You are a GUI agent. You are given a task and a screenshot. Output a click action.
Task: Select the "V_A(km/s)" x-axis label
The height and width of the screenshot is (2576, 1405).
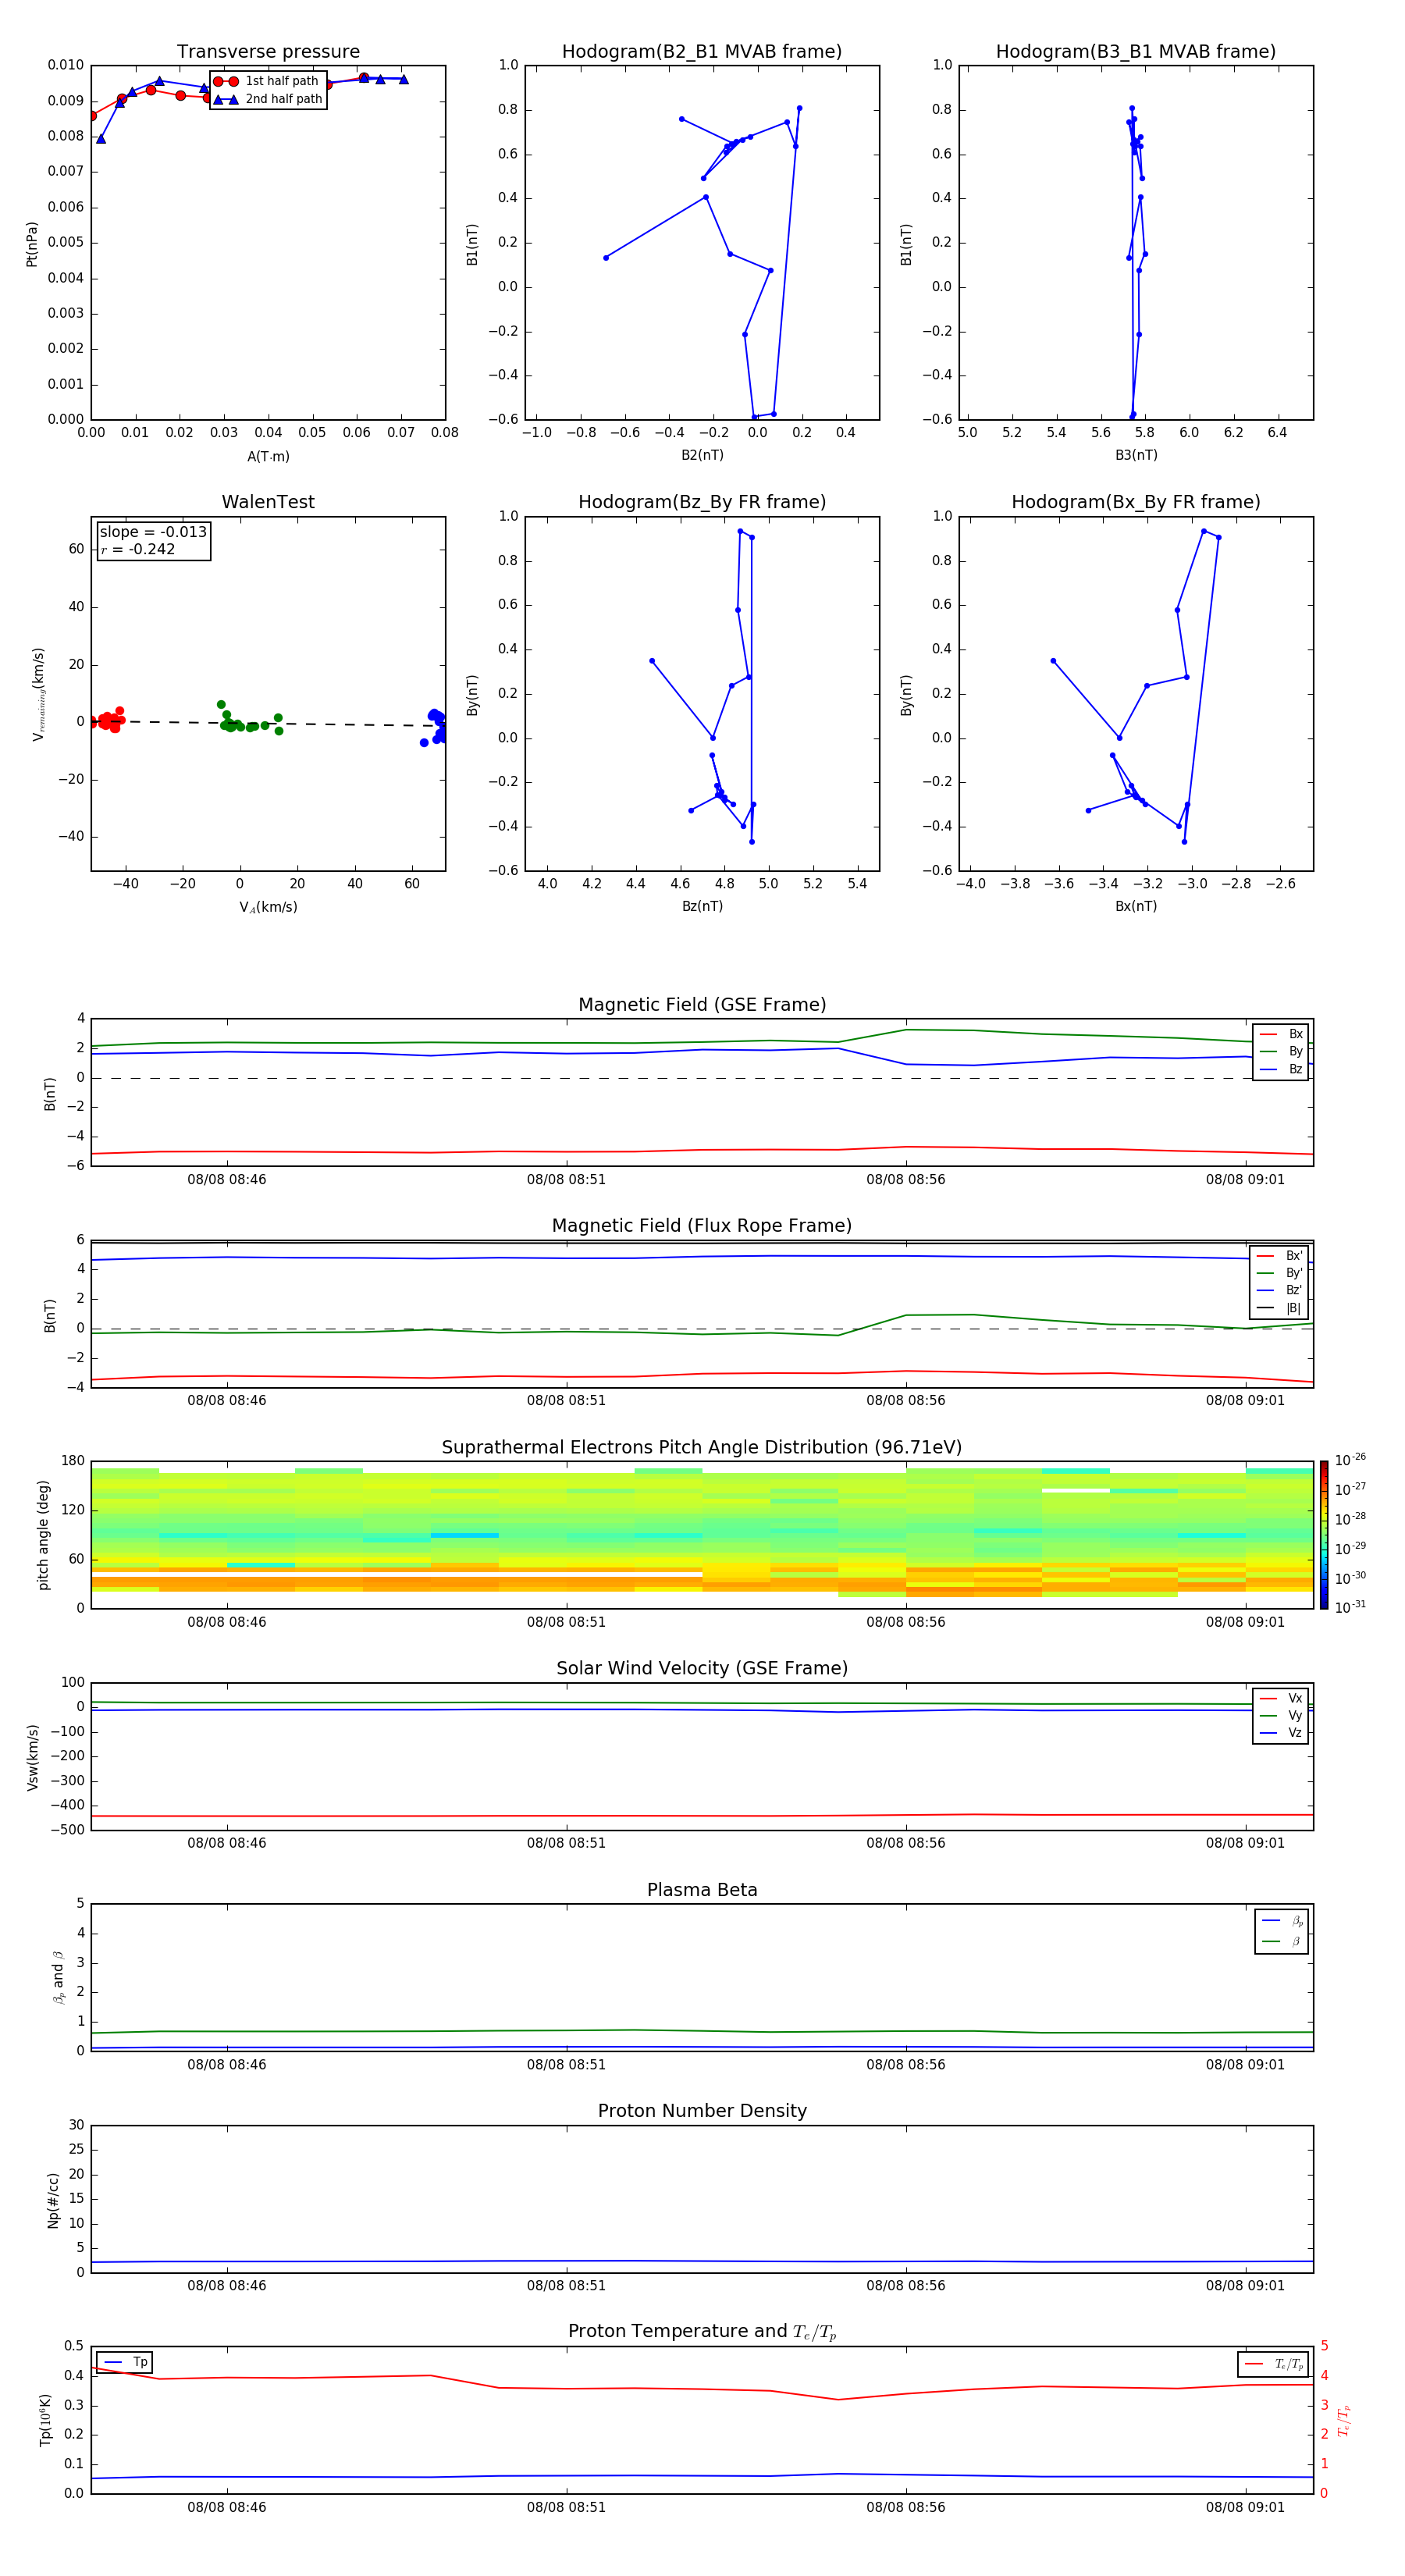tap(268, 907)
